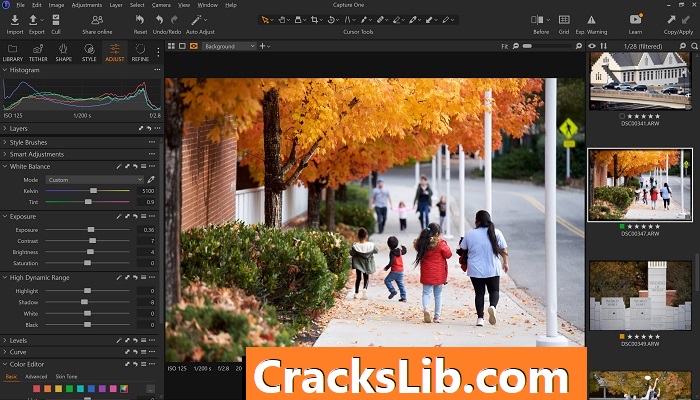Image resolution: width=700 pixels, height=400 pixels.
Task: Click the Exposure value field showing 0.36
Action: (x=146, y=230)
